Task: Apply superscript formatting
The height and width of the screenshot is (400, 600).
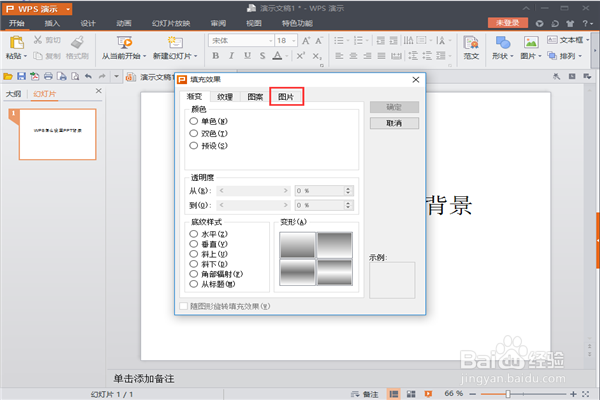Action: [301, 56]
